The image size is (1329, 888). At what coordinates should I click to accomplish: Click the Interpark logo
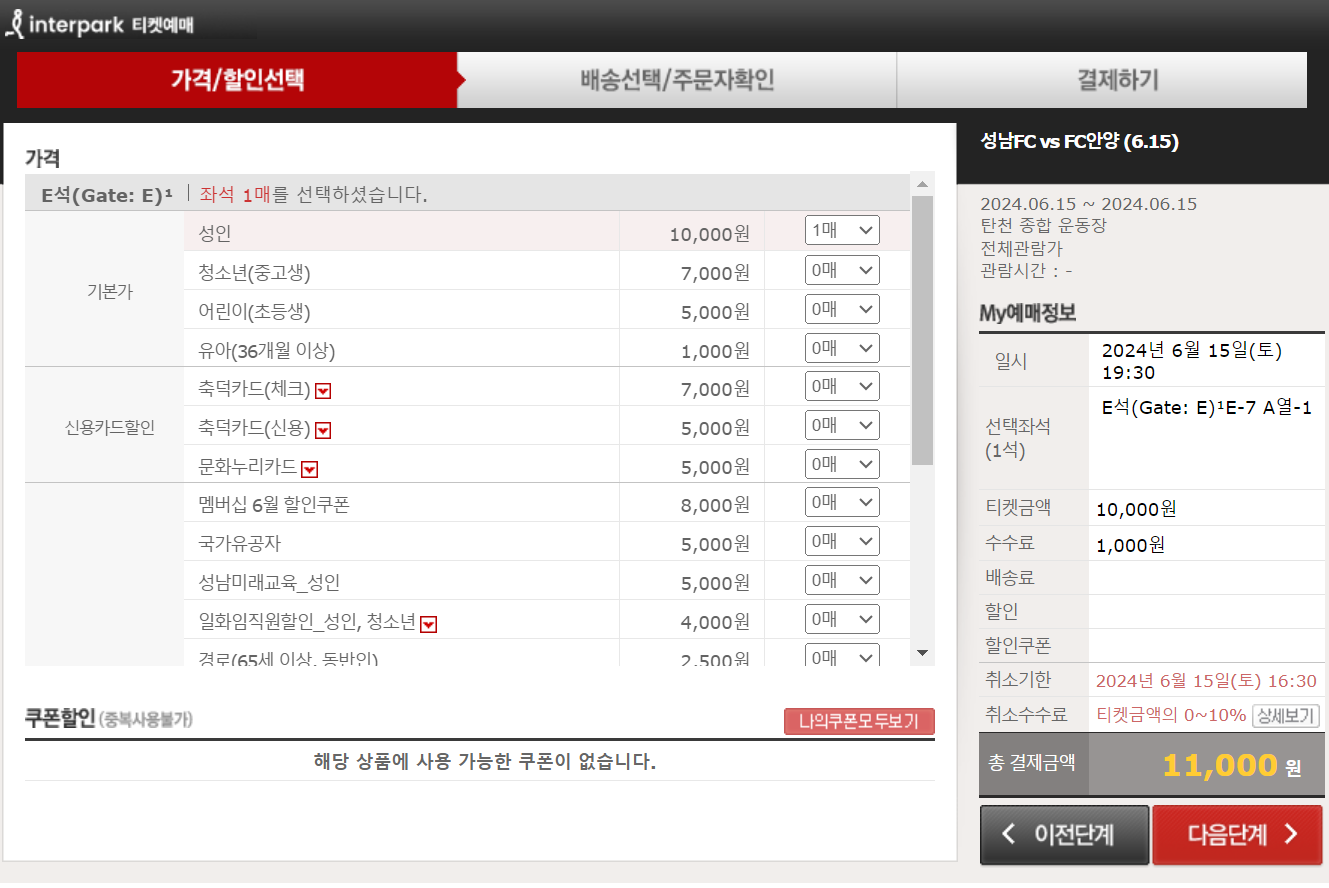[100, 24]
